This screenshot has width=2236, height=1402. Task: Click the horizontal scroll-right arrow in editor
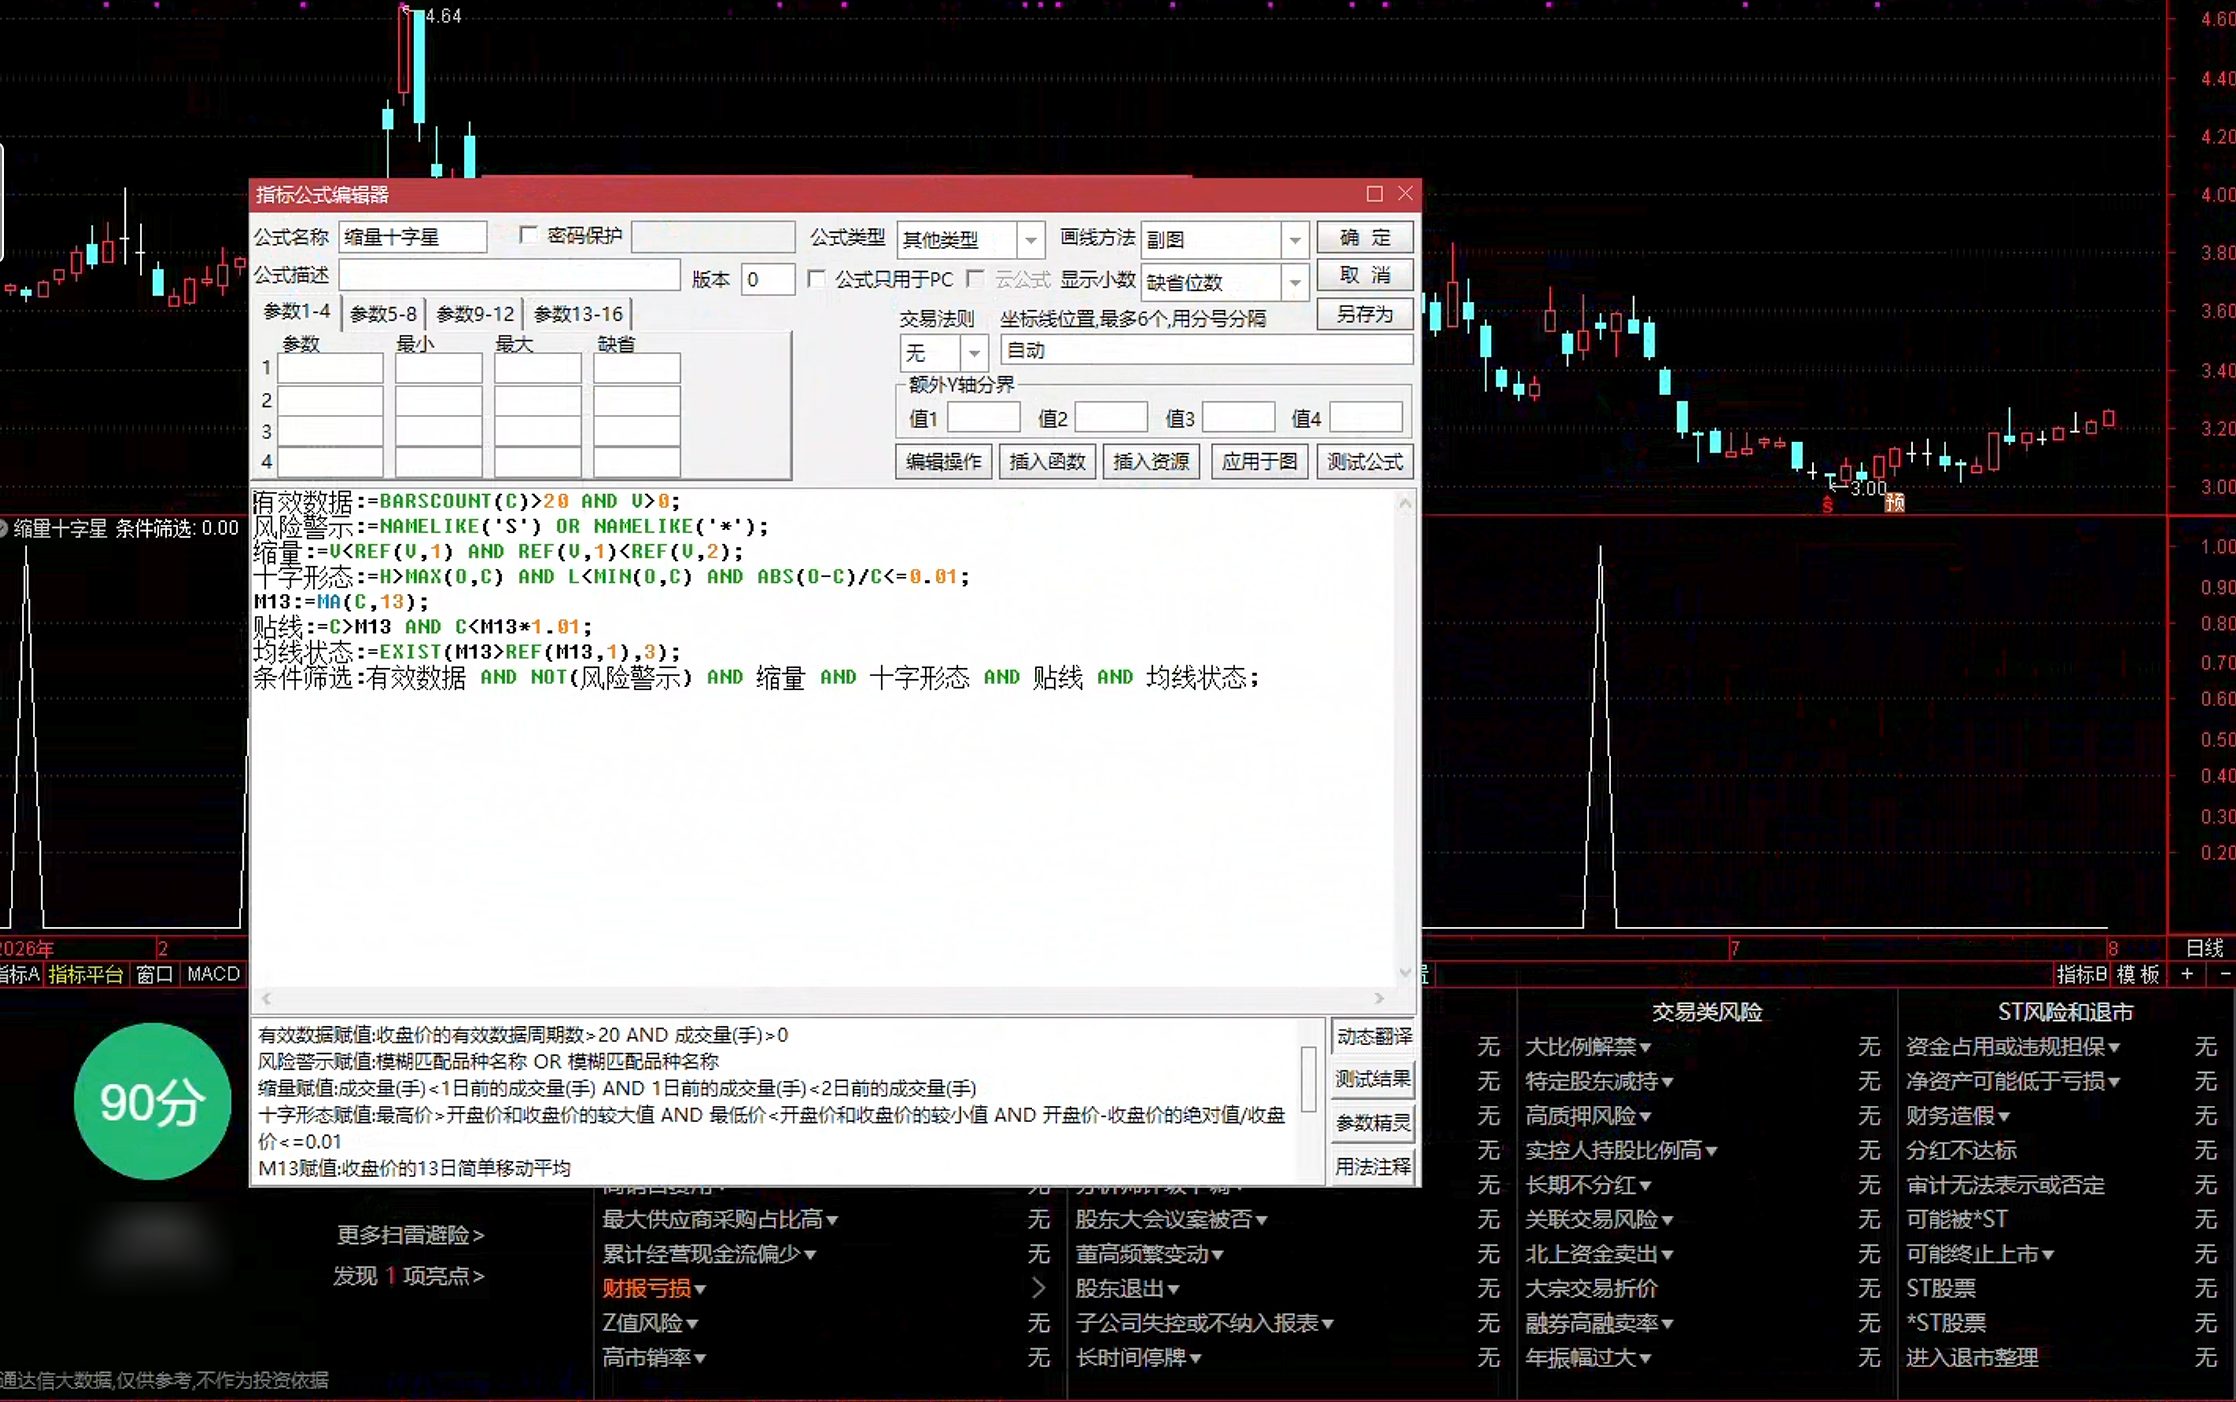click(x=1379, y=998)
